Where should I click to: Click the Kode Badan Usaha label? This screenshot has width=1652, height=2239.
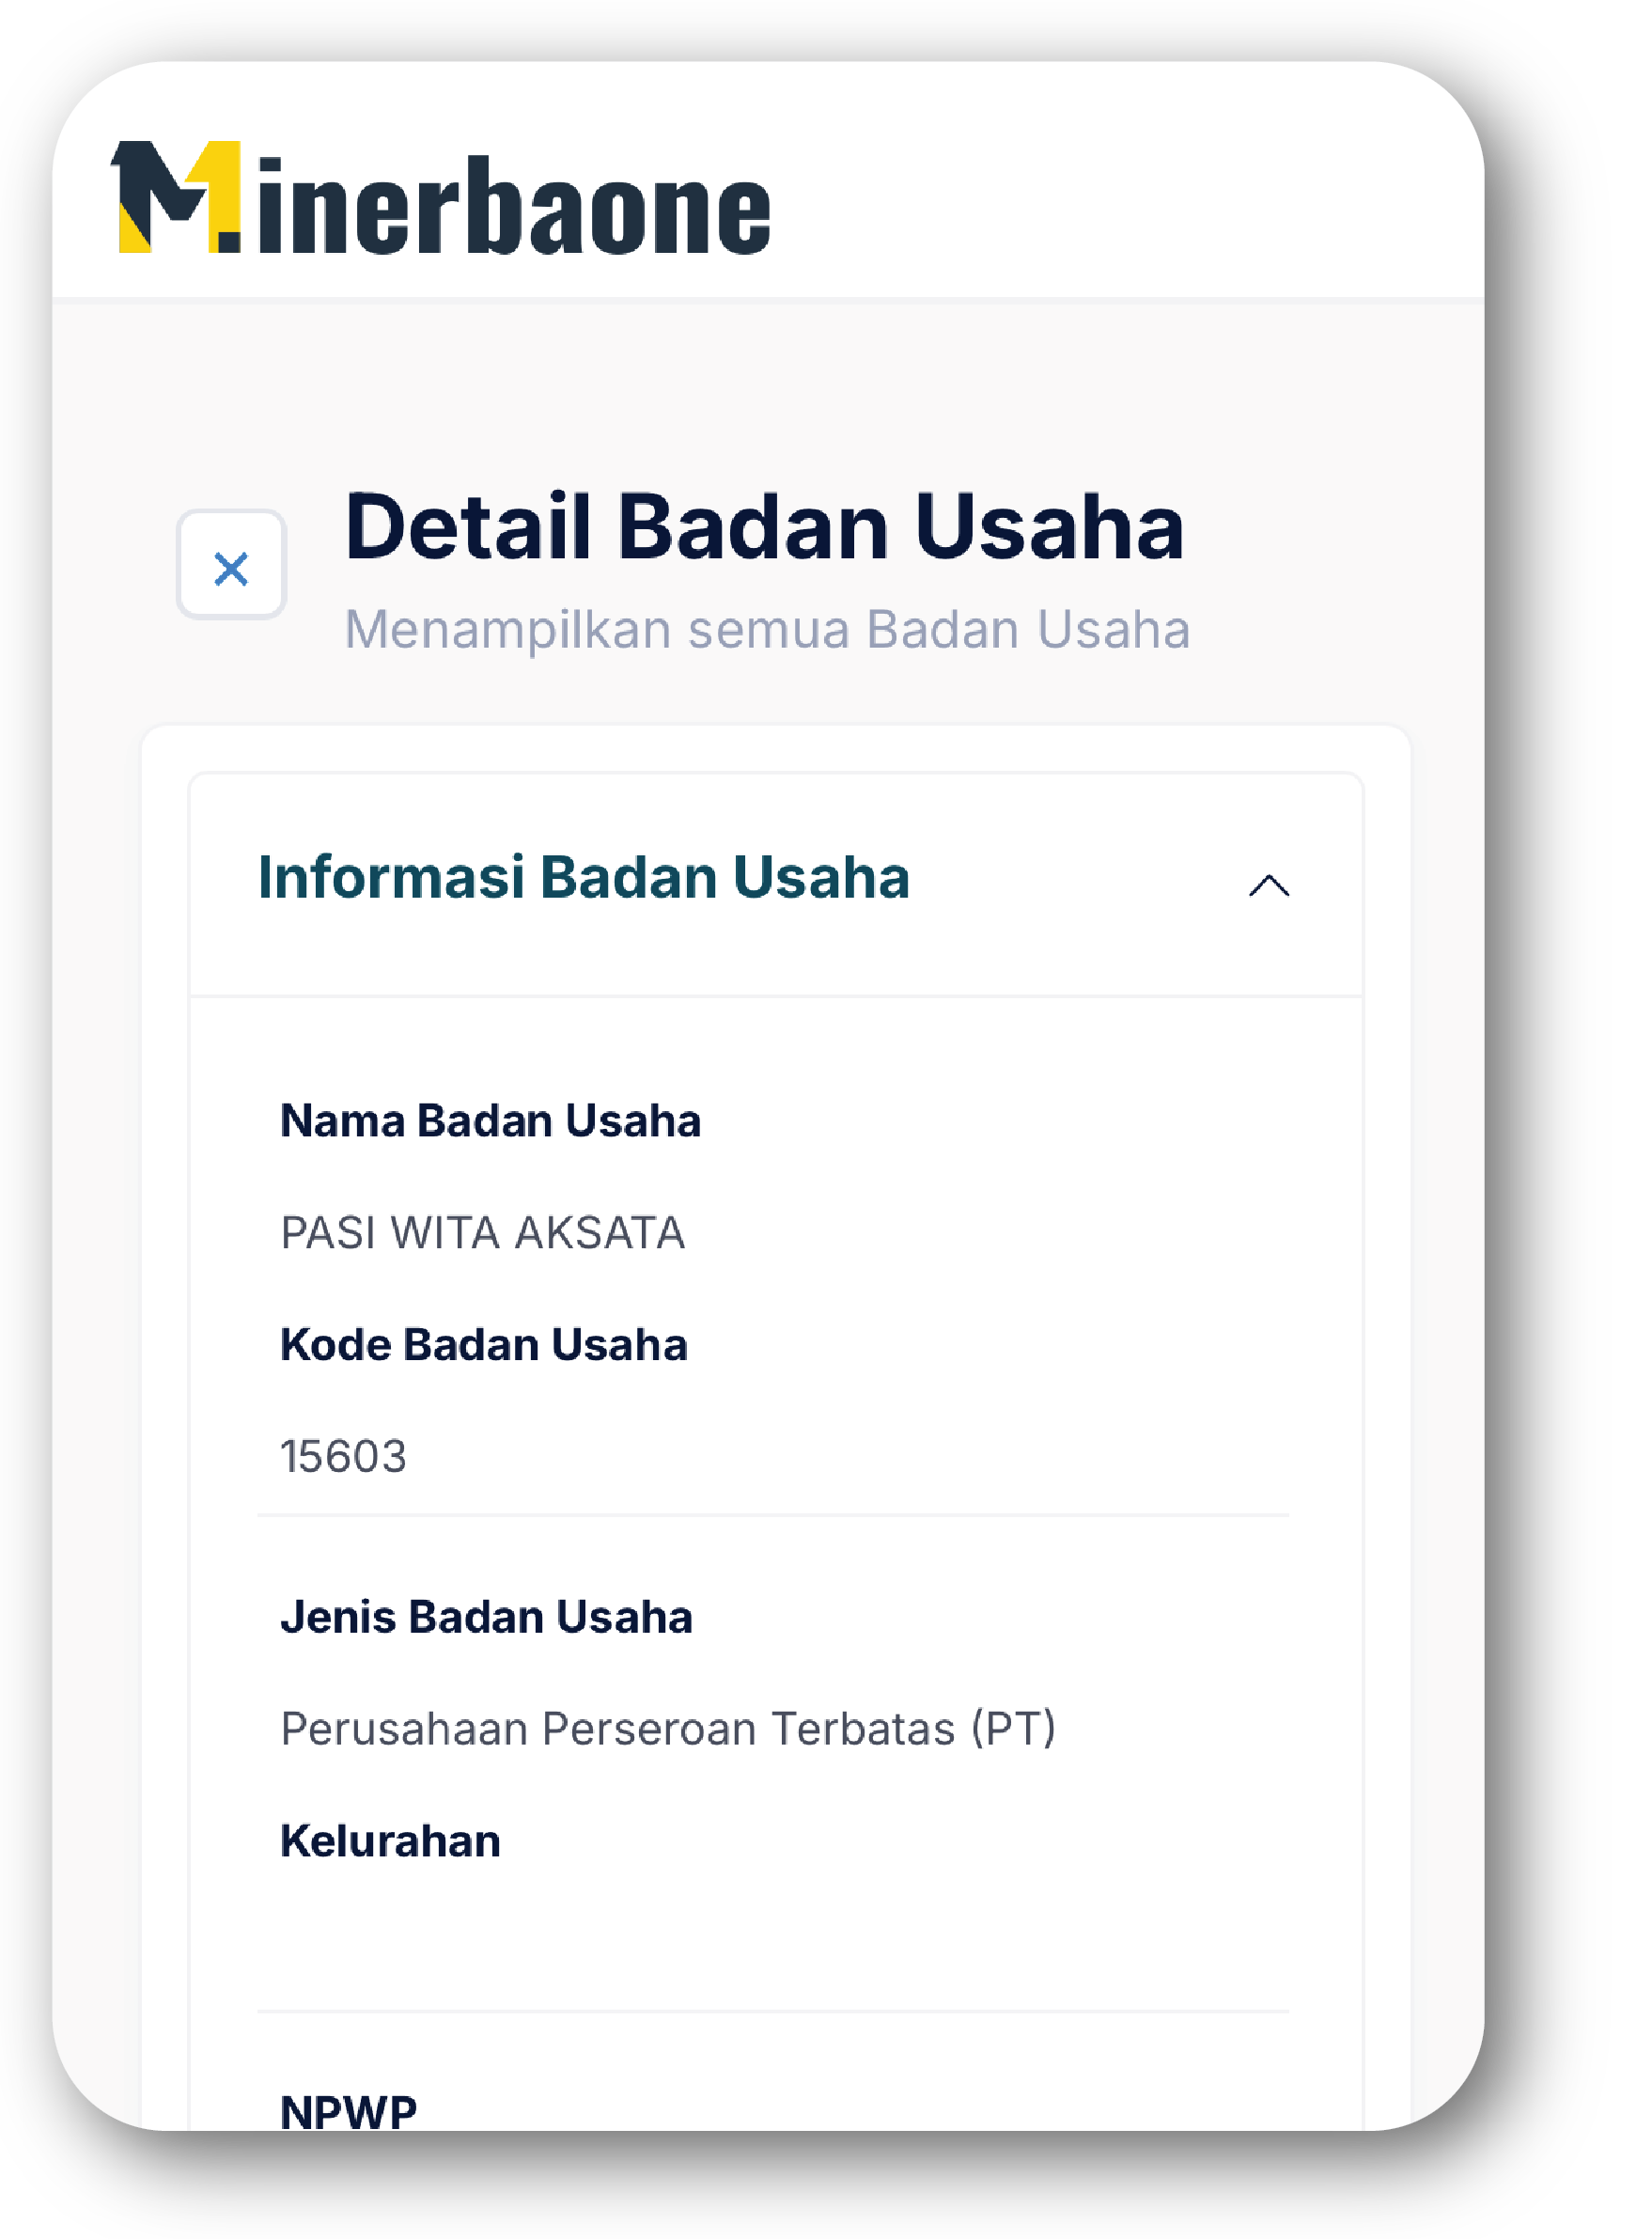click(483, 1344)
